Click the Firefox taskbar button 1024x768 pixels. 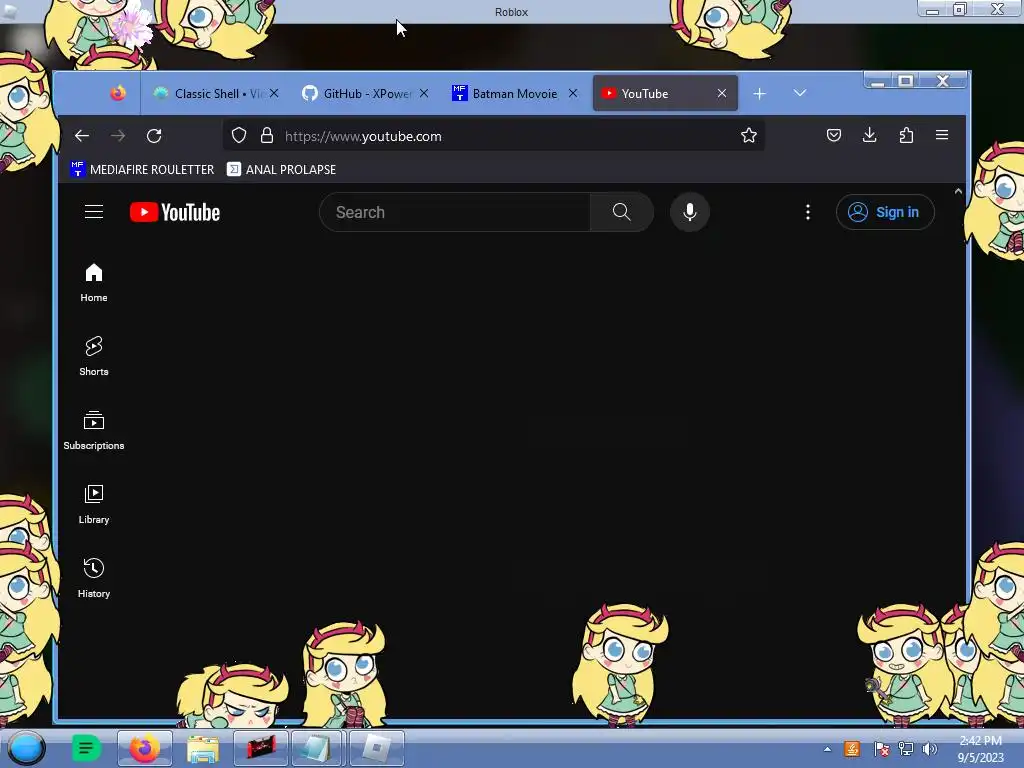point(145,748)
